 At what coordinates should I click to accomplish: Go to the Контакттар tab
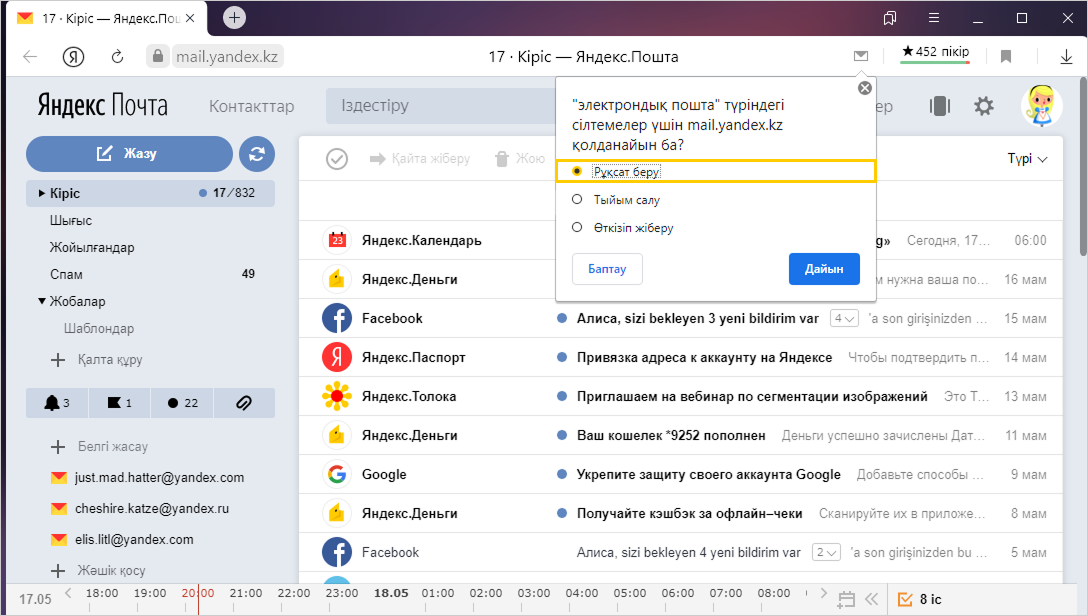(x=251, y=106)
